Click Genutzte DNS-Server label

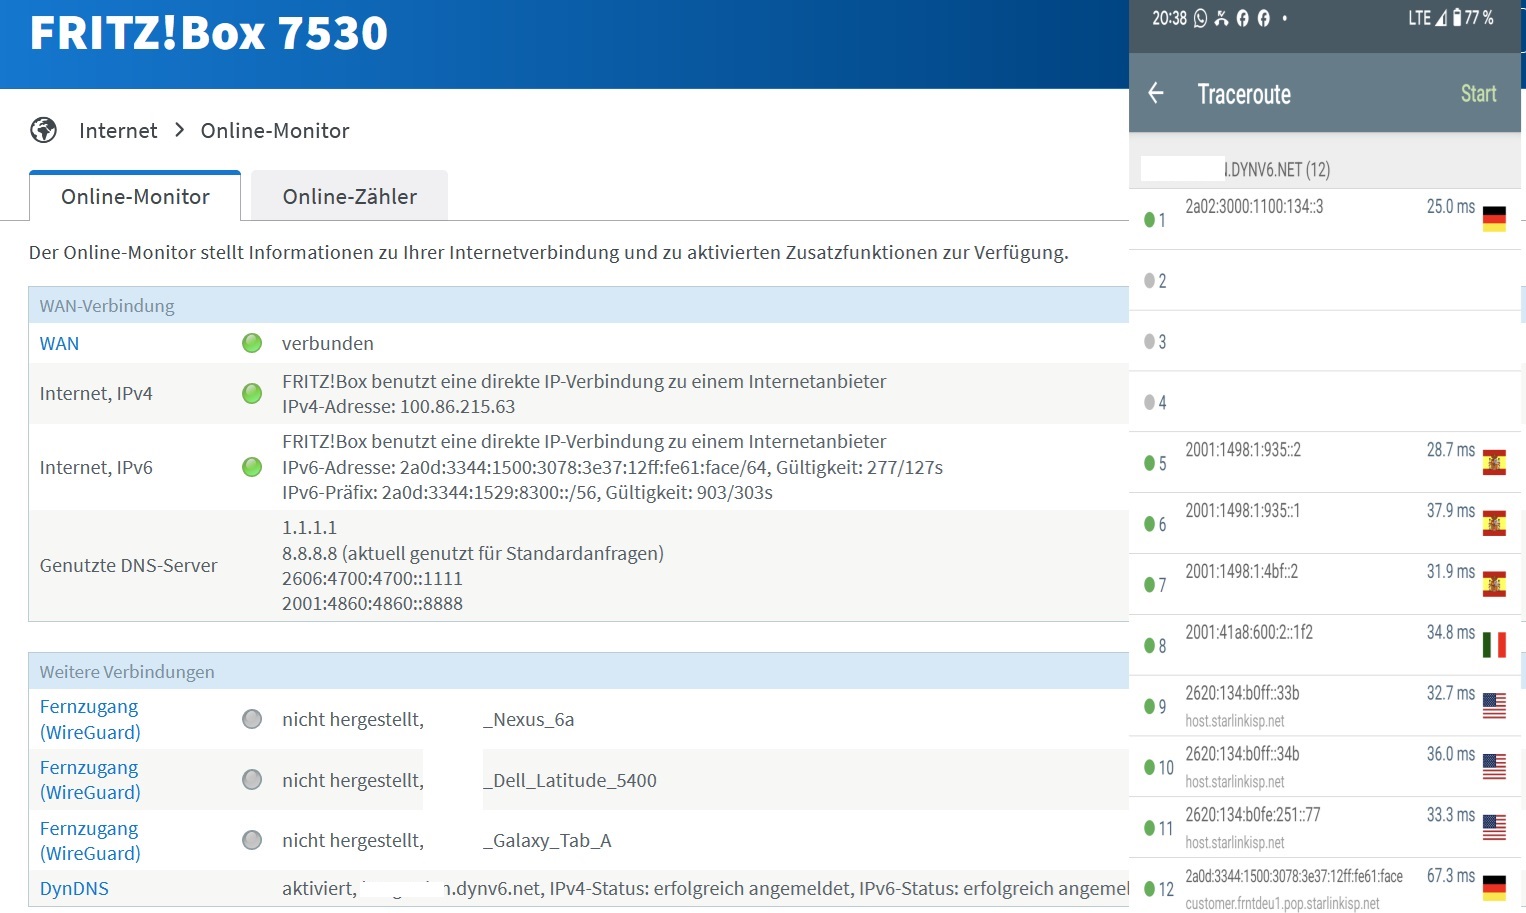[x=128, y=565]
